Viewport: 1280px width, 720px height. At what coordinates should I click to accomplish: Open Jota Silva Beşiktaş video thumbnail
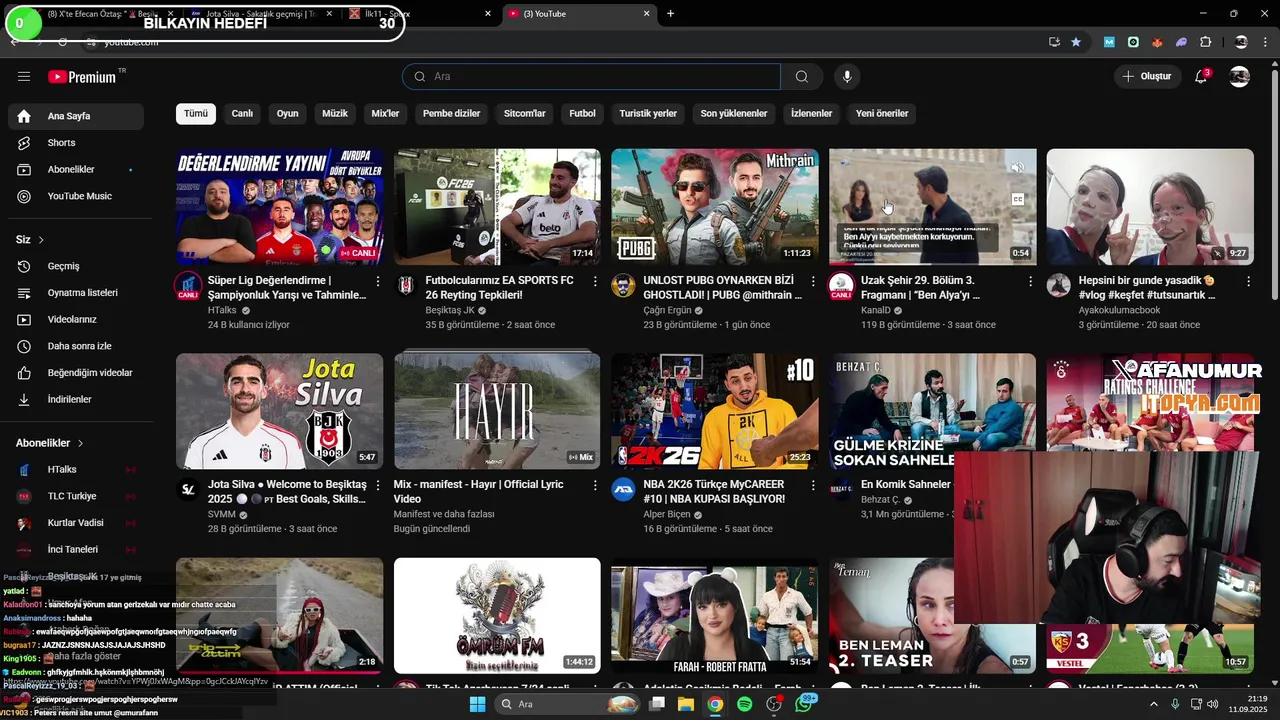point(279,411)
